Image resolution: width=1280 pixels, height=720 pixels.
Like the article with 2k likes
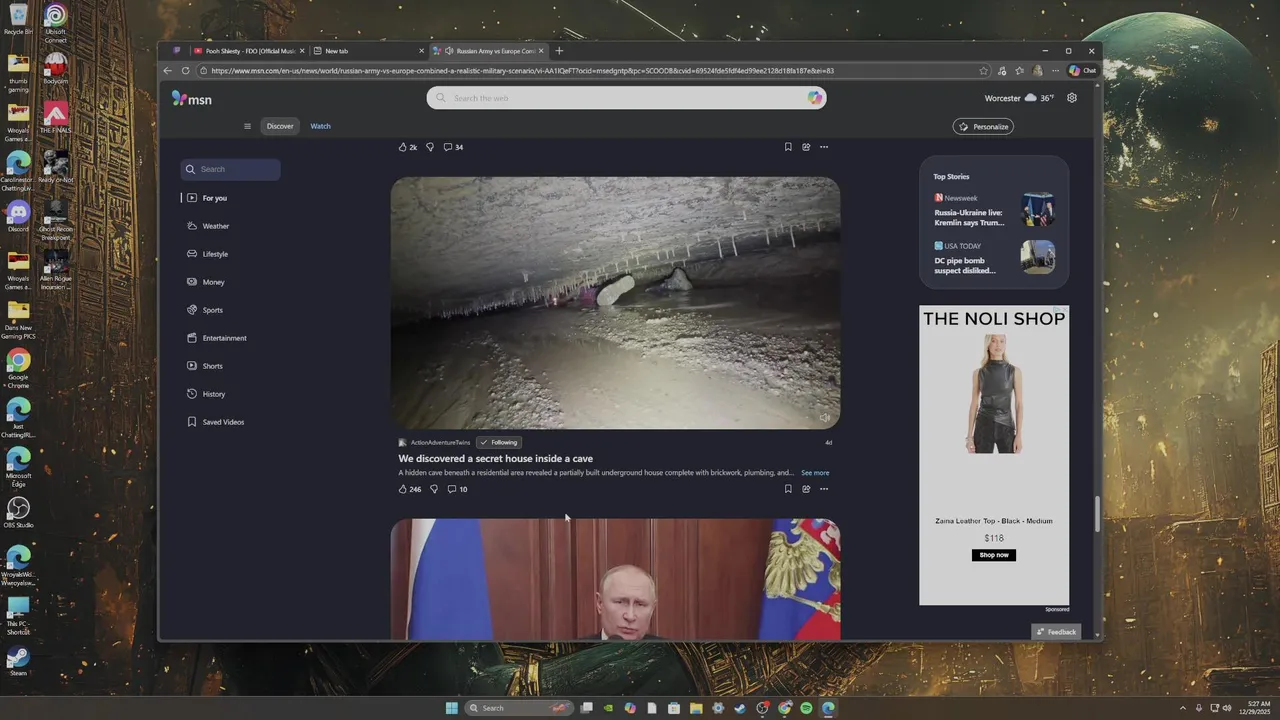(x=408, y=147)
